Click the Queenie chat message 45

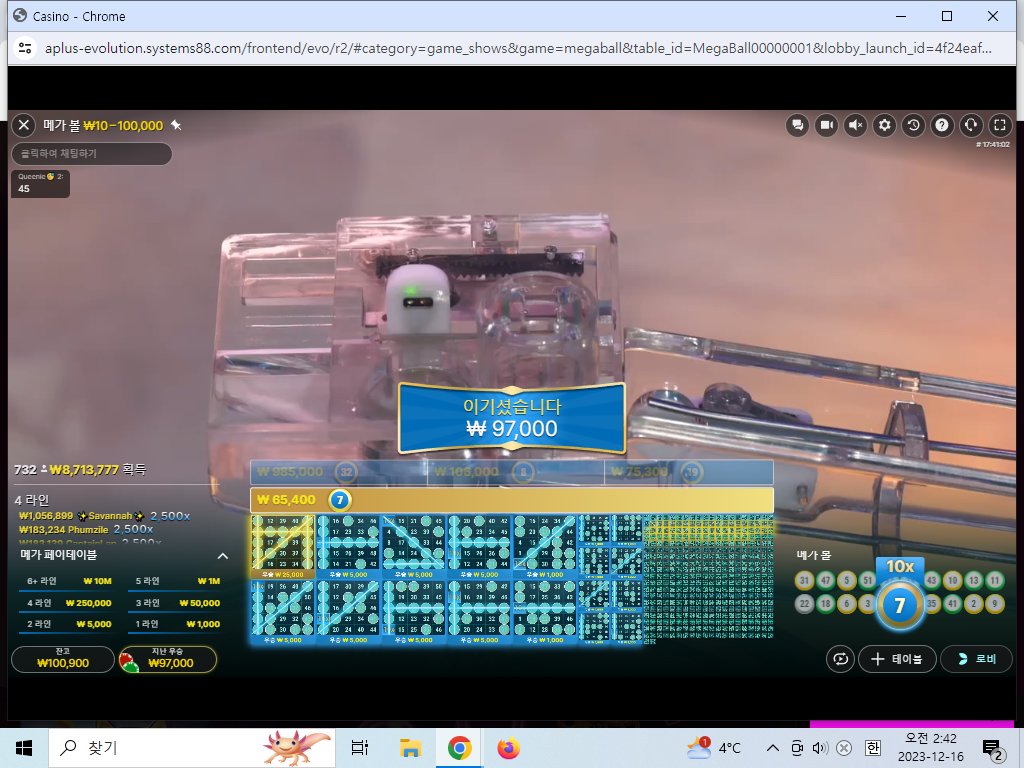(40, 184)
